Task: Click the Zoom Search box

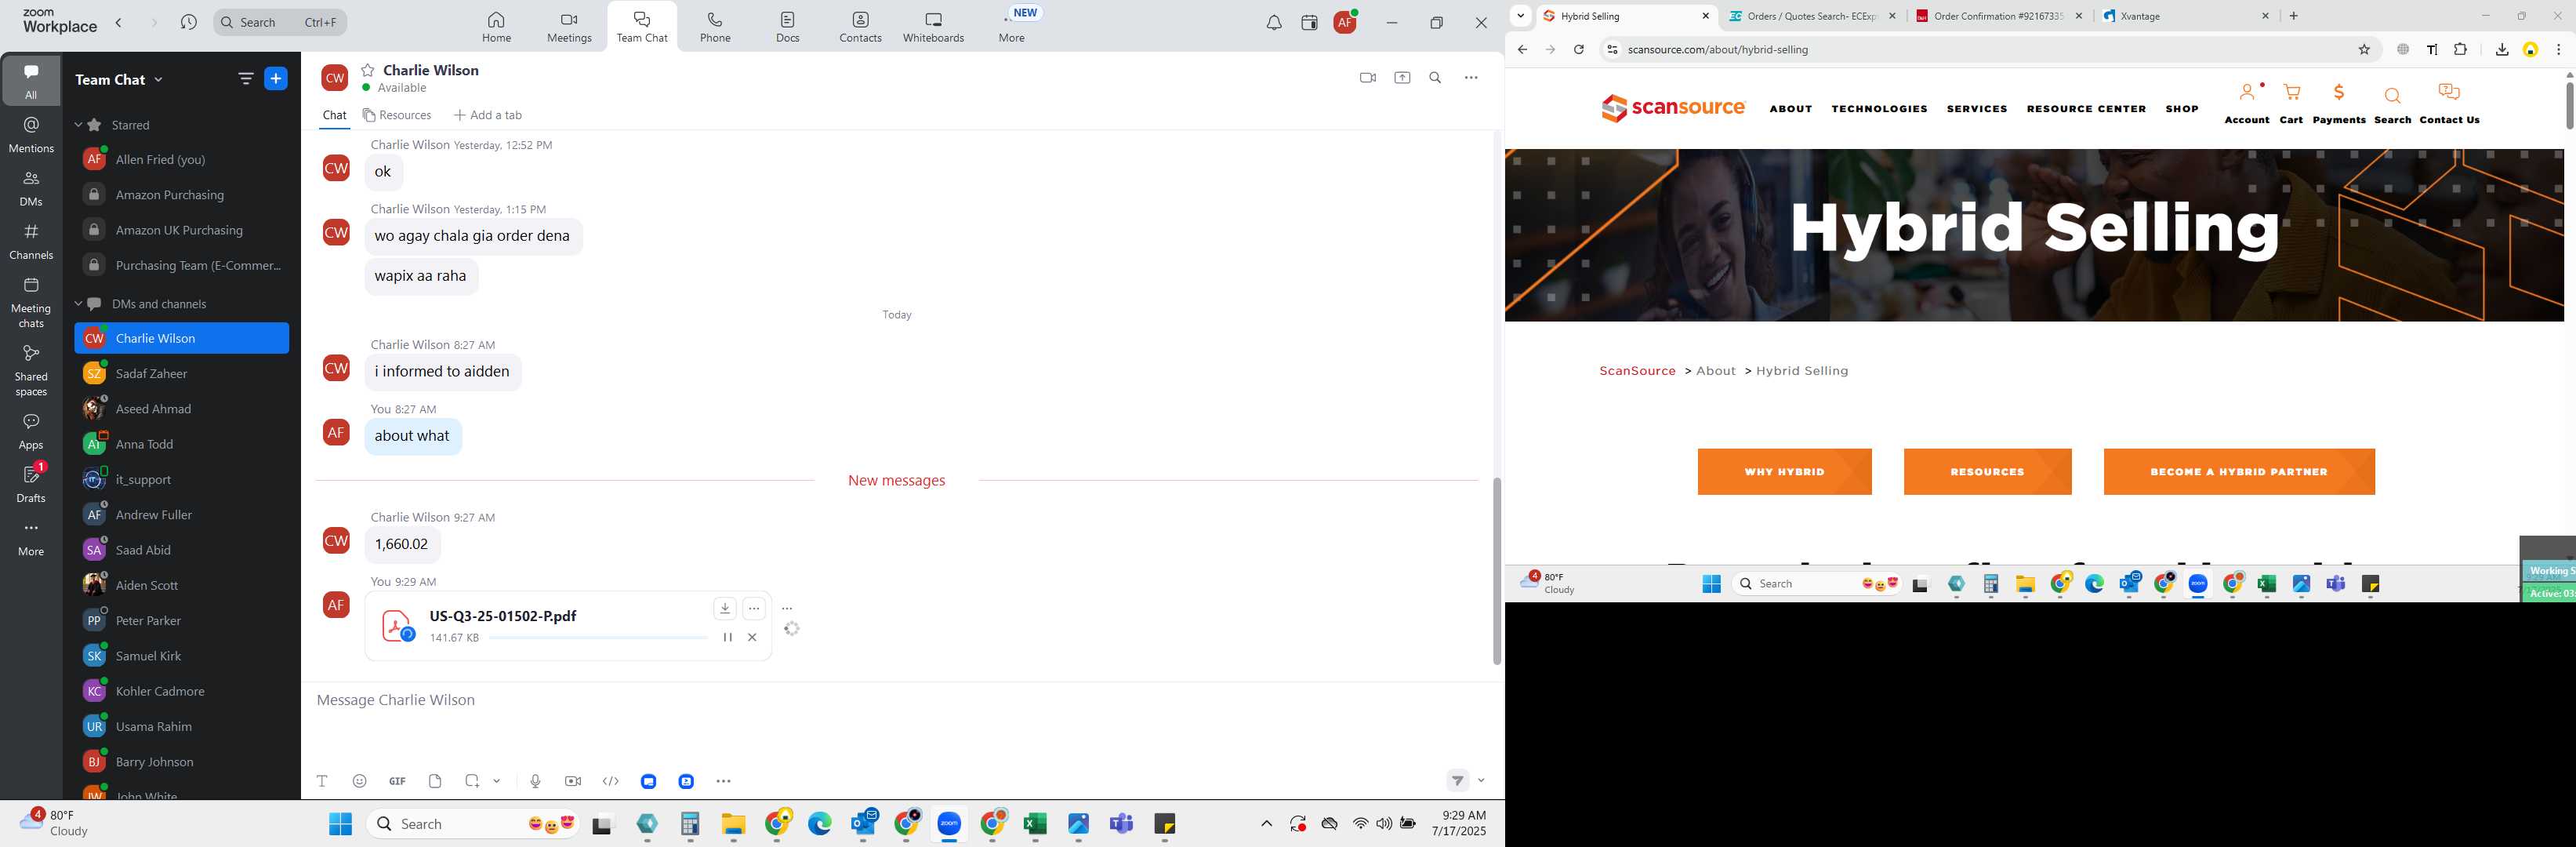Action: pos(280,22)
